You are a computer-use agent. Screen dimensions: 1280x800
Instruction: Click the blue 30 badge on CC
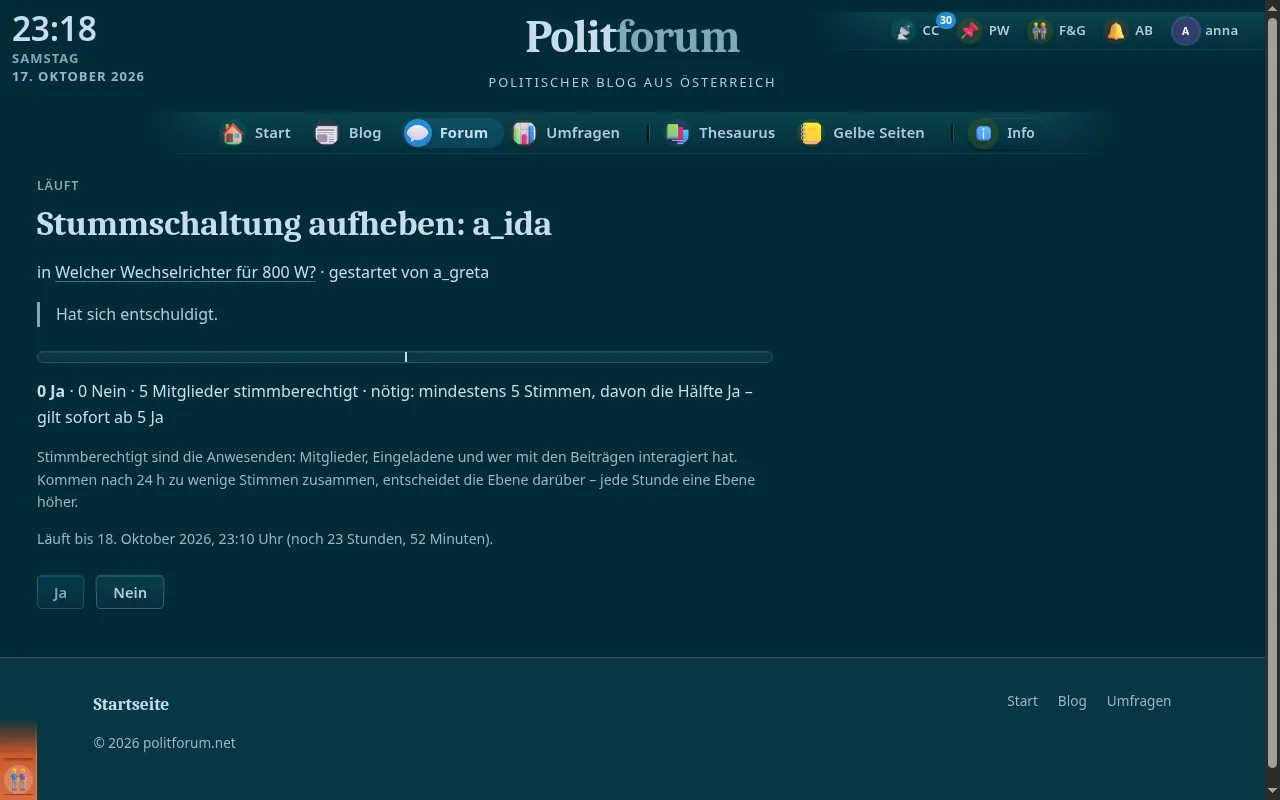[945, 20]
